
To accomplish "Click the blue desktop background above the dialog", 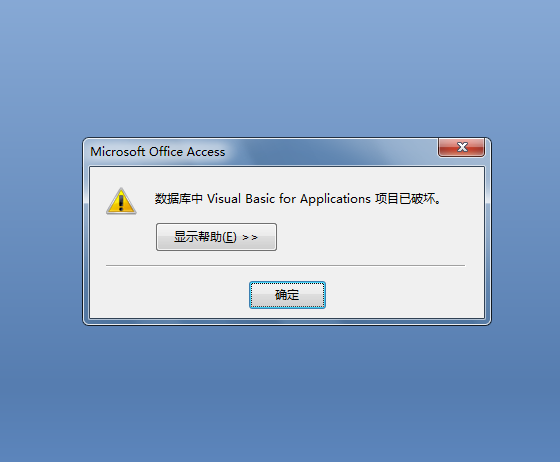I will coord(280,68).
